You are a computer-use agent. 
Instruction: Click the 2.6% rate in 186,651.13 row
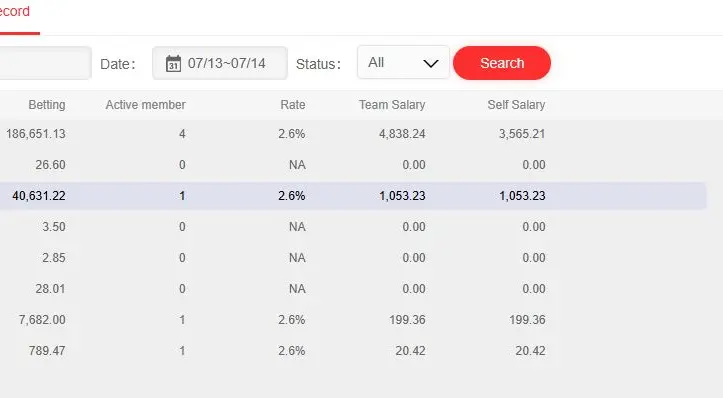[x=291, y=134]
